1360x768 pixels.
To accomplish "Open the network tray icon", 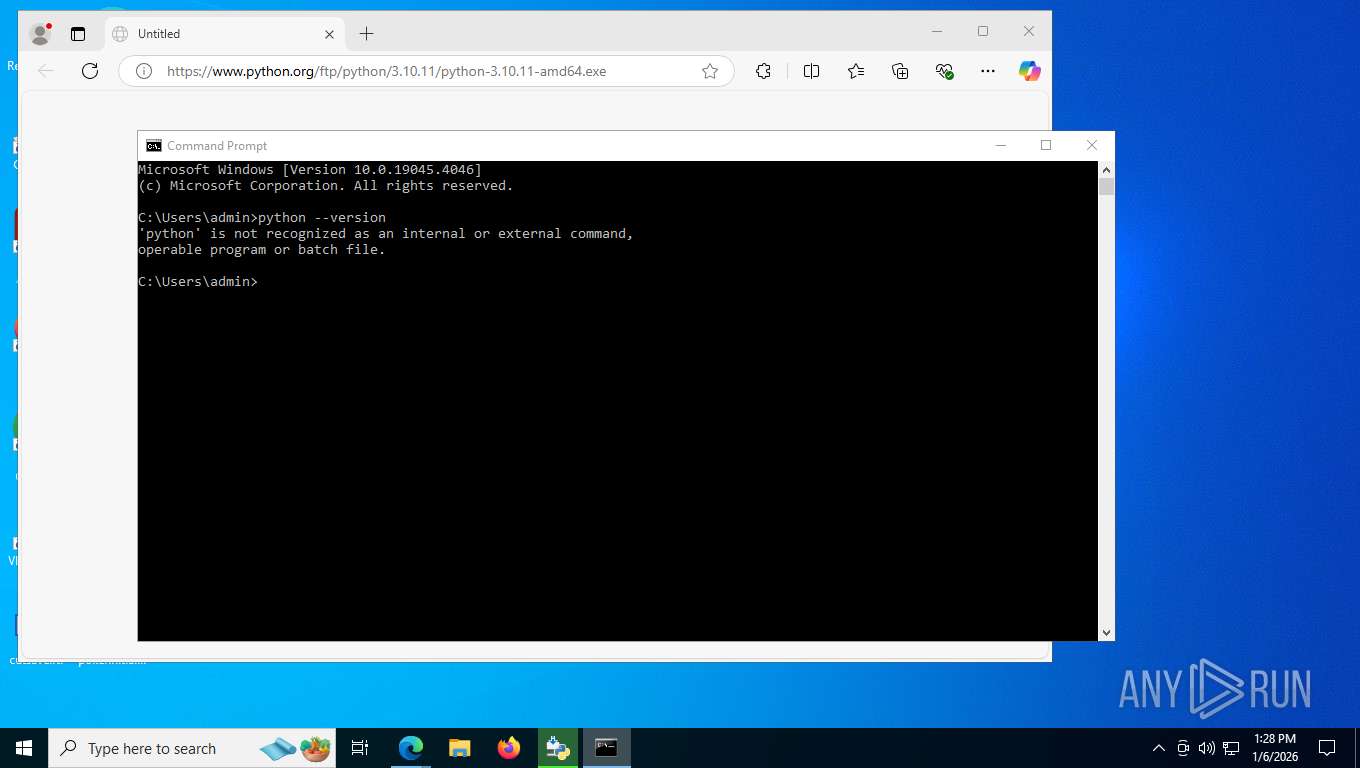I will [x=1231, y=748].
